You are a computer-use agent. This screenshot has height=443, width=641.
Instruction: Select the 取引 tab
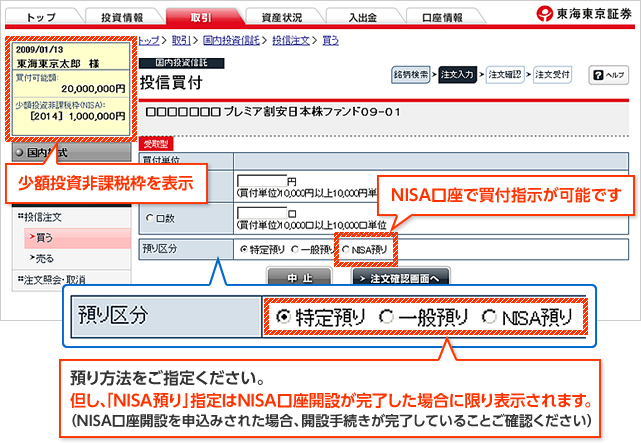click(x=201, y=17)
